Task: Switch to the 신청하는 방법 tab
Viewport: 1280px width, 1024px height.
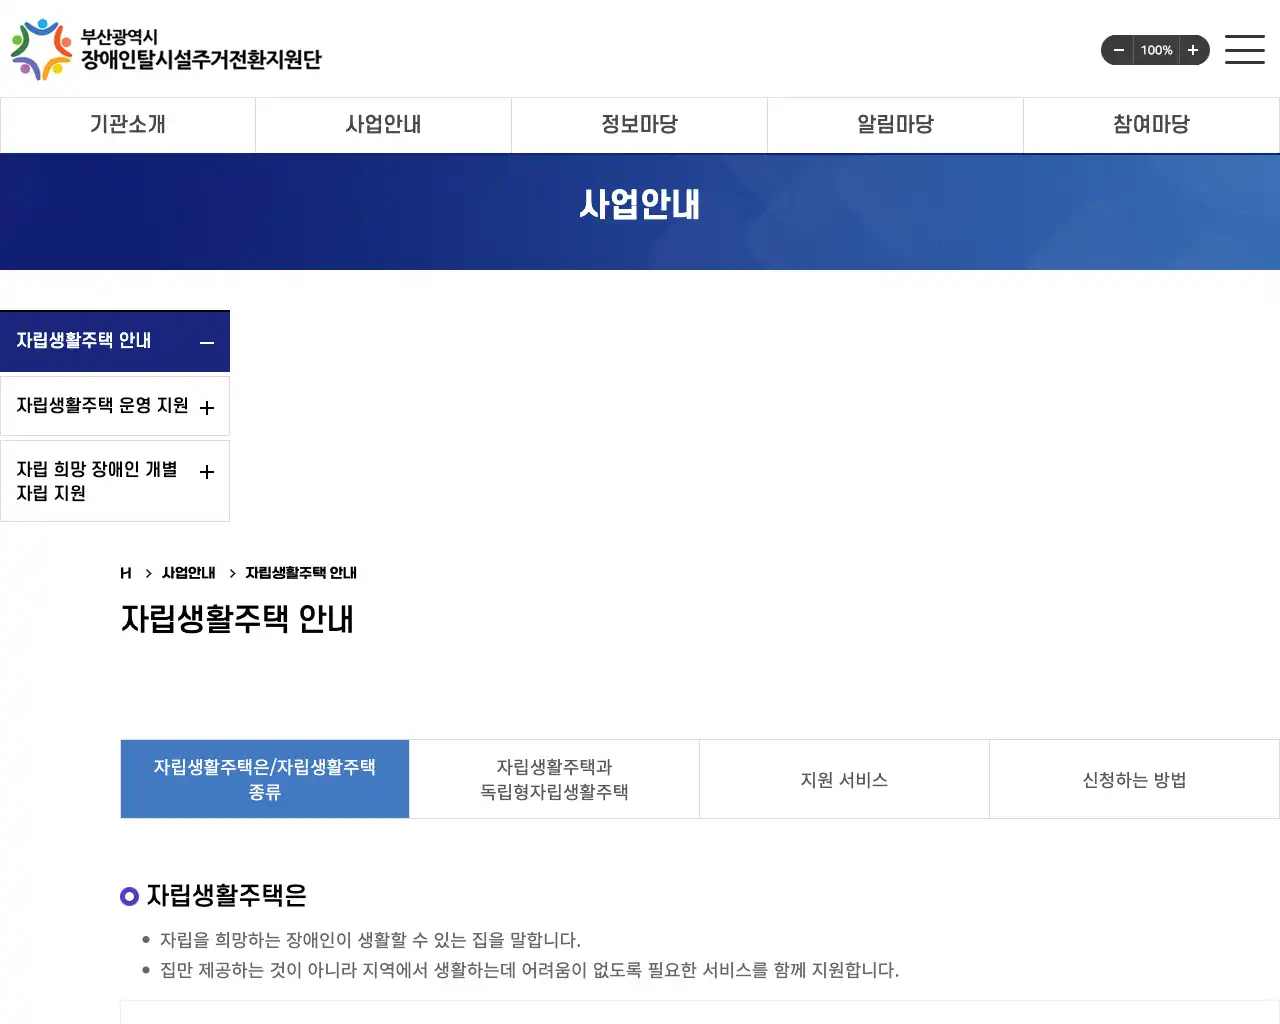Action: tap(1135, 779)
